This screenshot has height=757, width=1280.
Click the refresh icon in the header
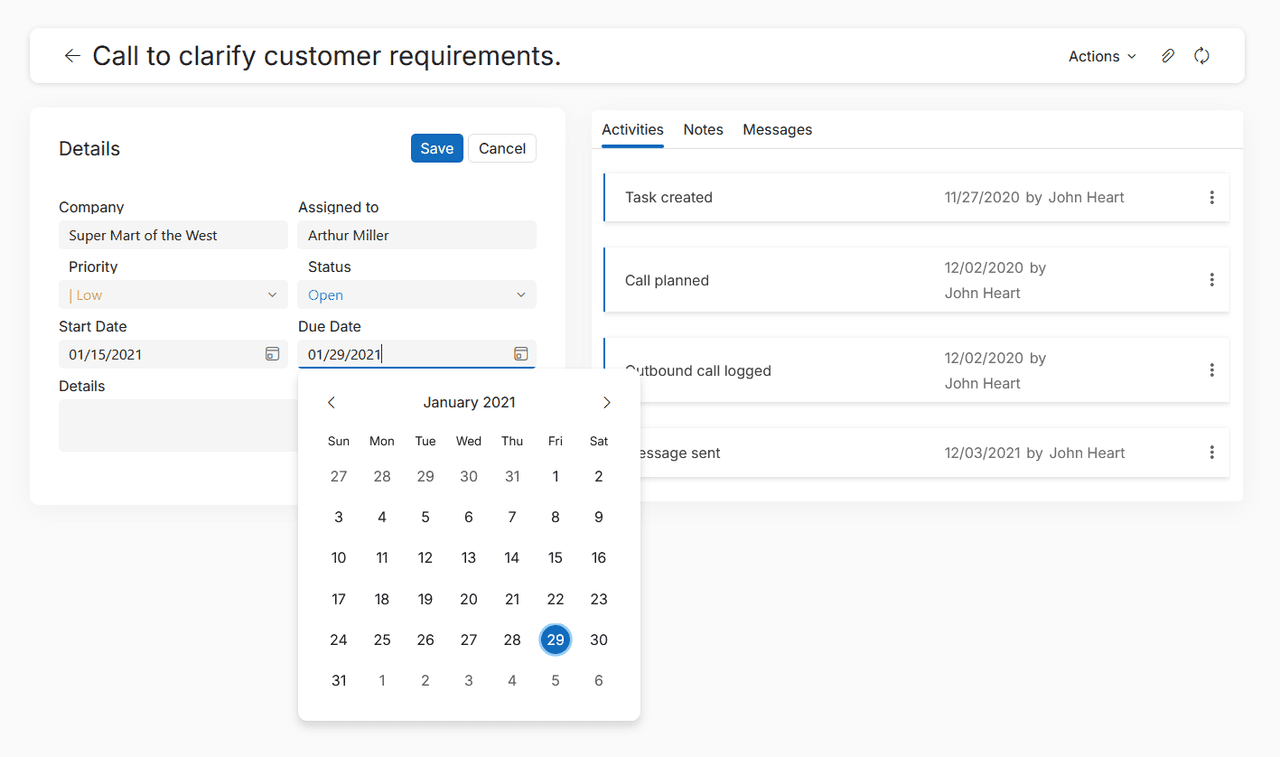[x=1202, y=56]
